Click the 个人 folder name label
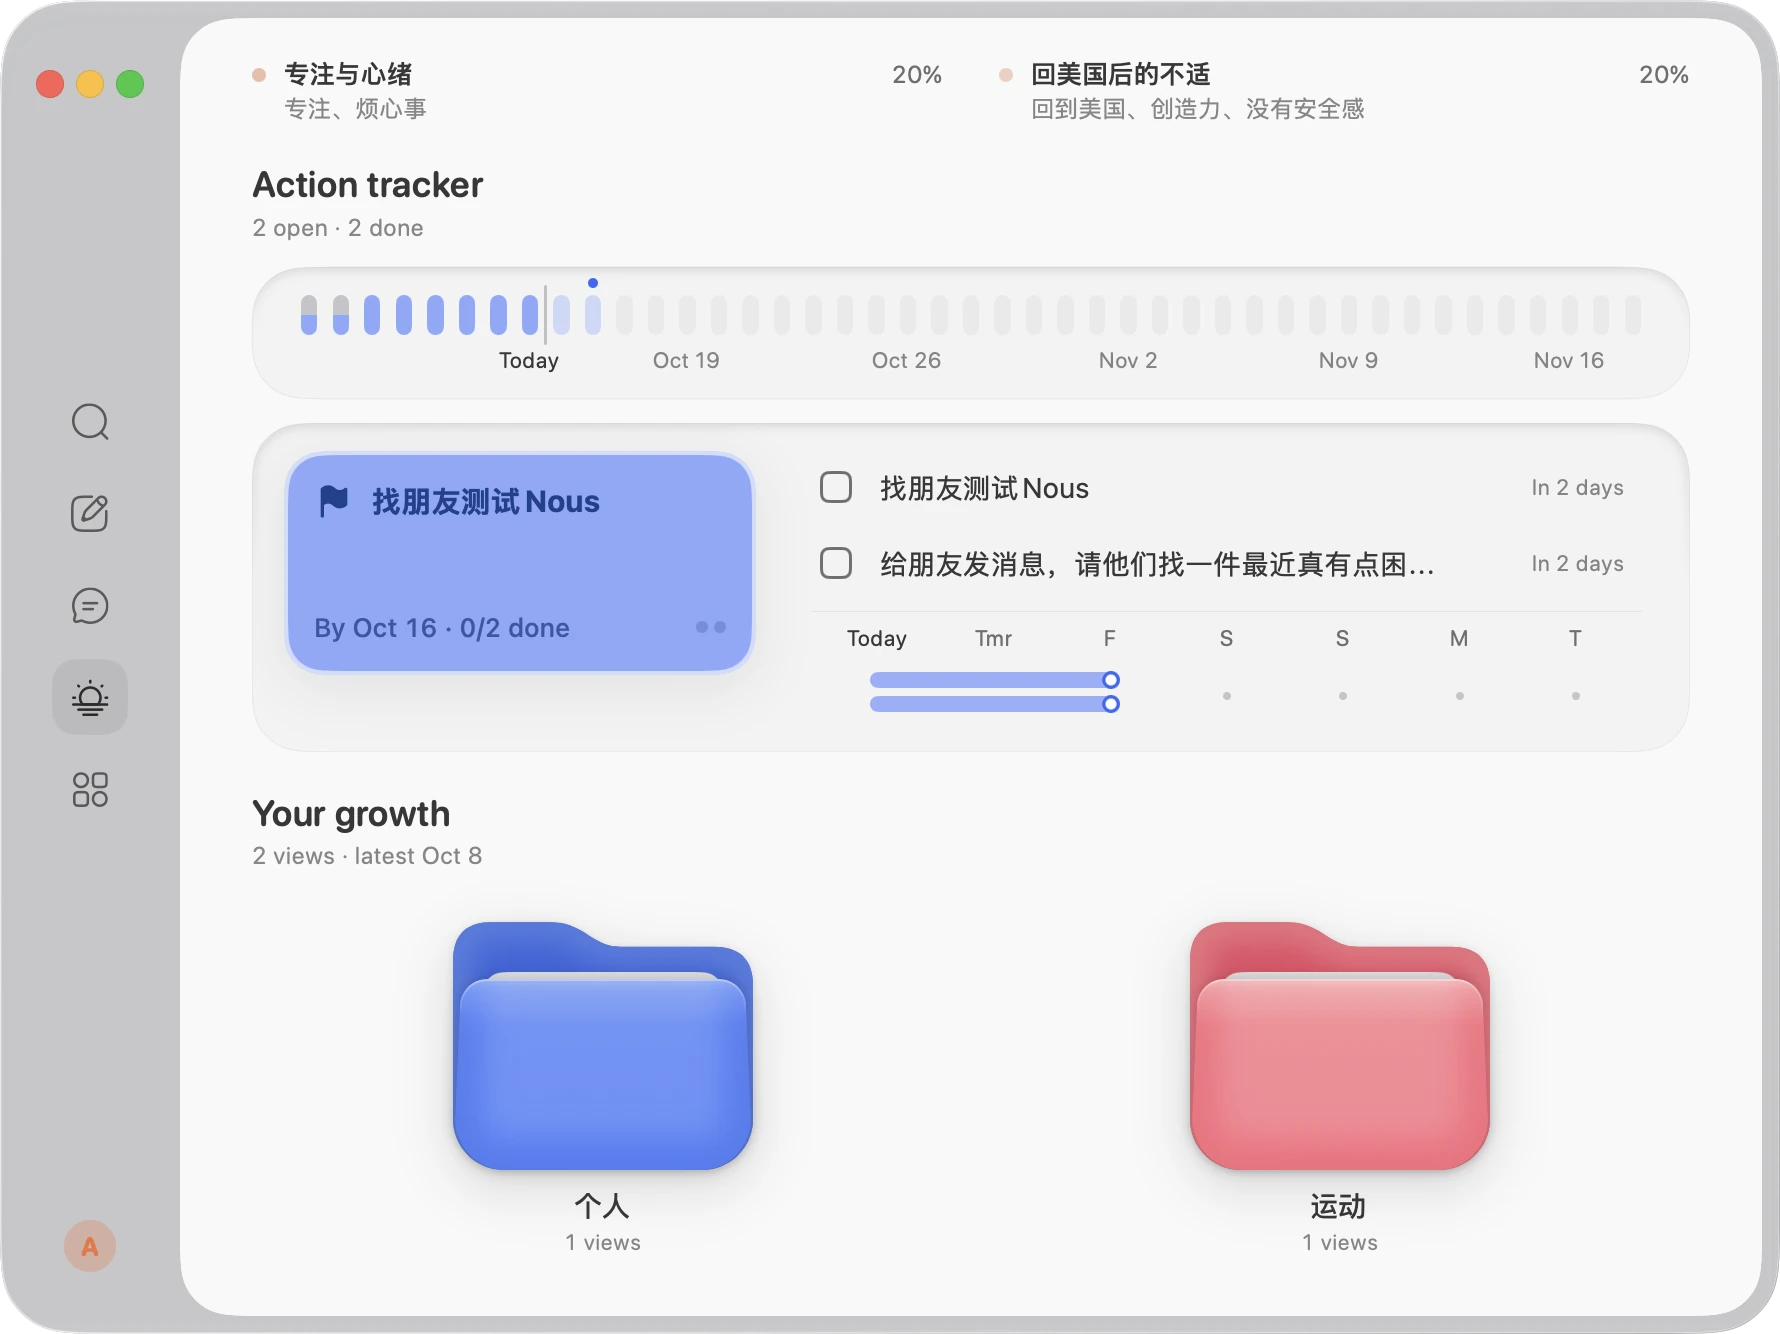 602,1206
